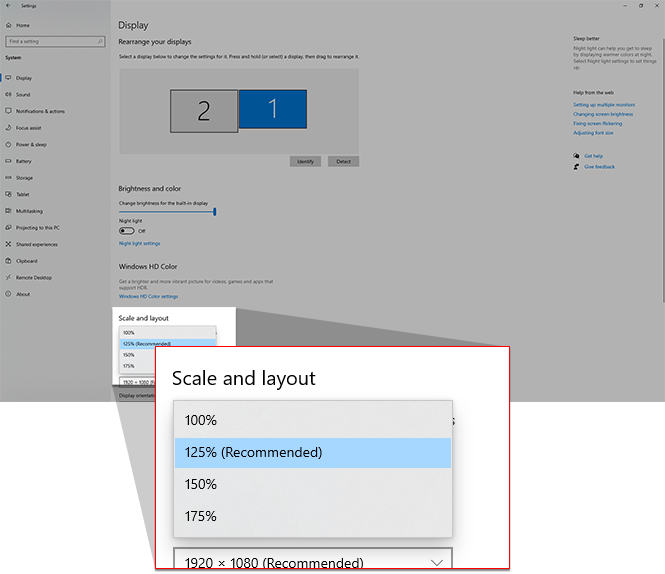Click the Notifications & actions icon
The height and width of the screenshot is (574, 665).
8,111
